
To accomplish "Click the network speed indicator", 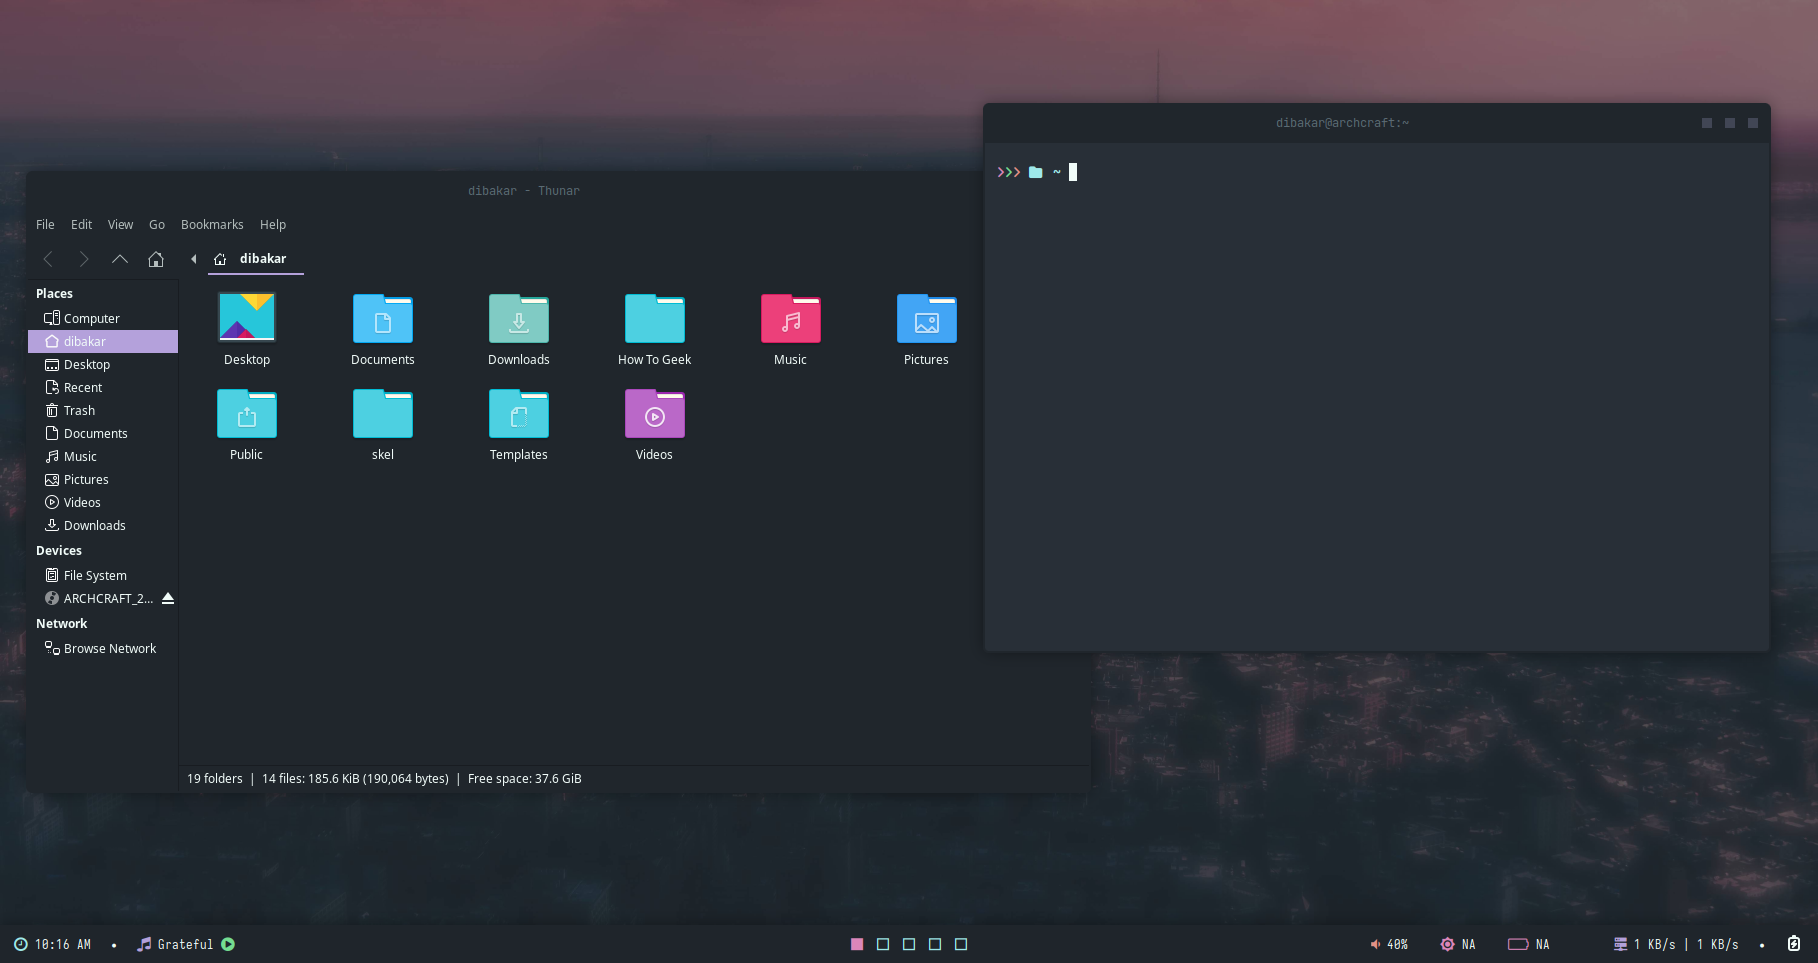I will tap(1676, 944).
